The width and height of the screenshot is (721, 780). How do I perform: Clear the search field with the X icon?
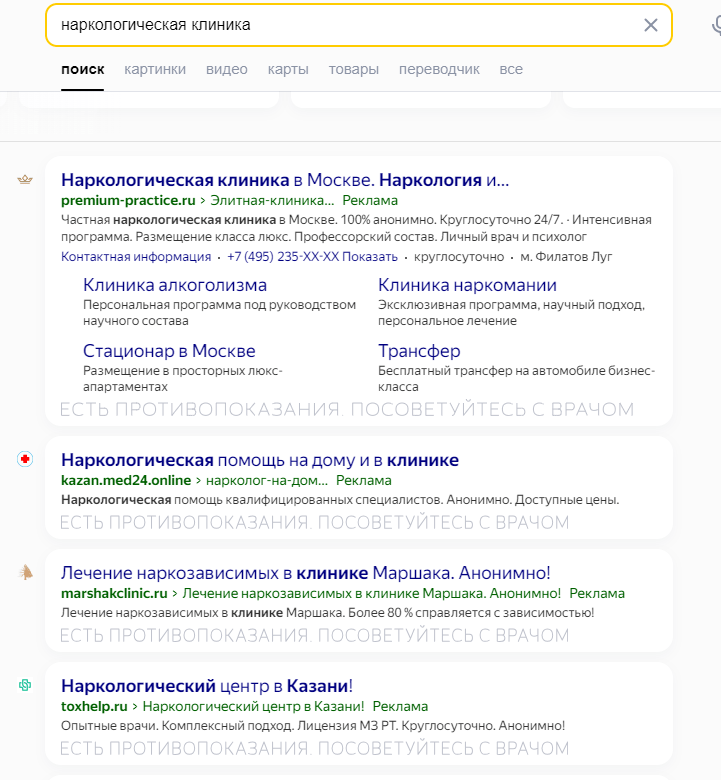pos(650,25)
